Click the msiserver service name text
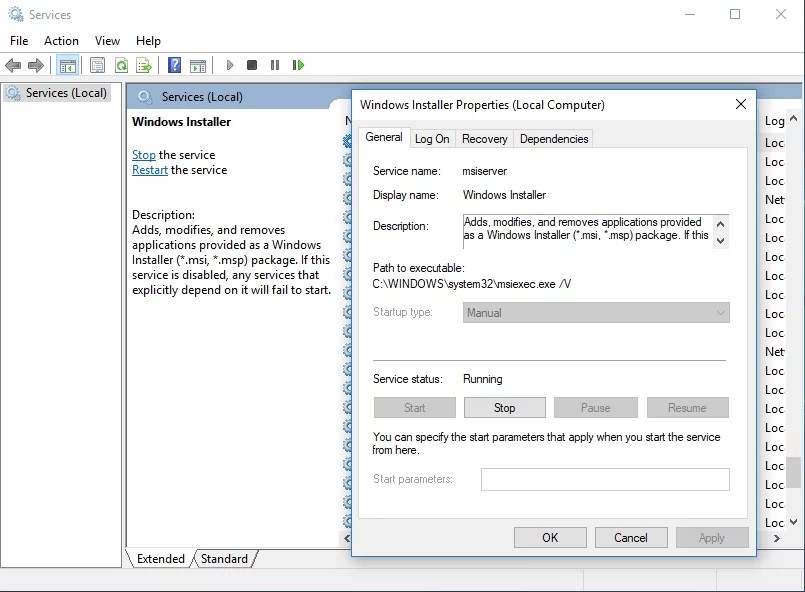The height and width of the screenshot is (592, 805). [485, 171]
